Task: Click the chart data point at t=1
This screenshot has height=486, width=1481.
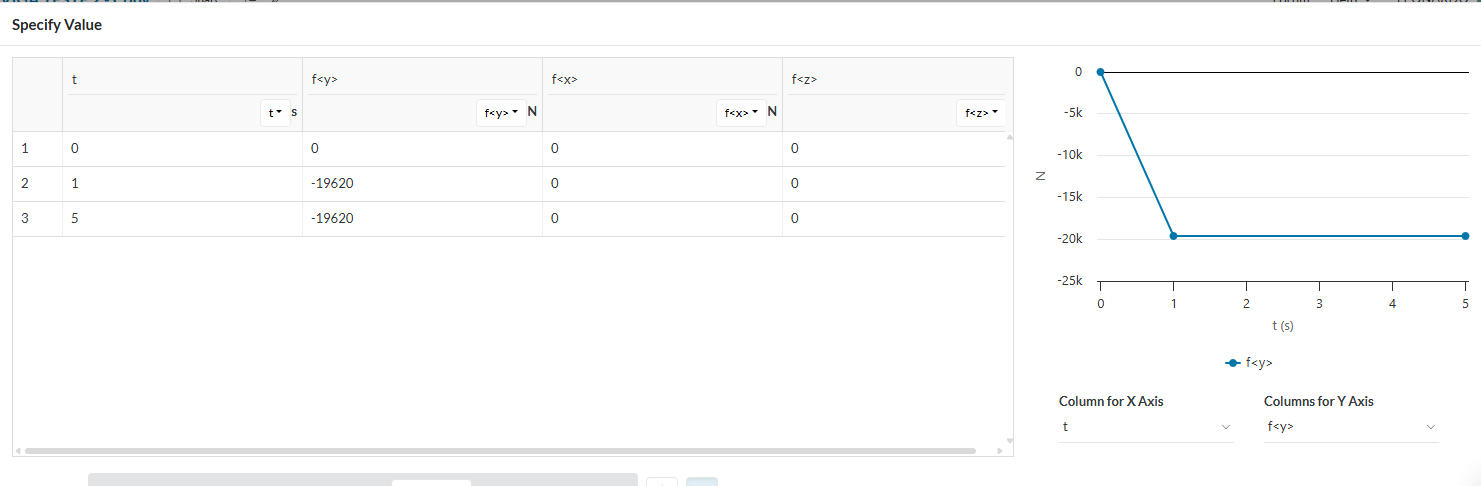Action: 1173,236
